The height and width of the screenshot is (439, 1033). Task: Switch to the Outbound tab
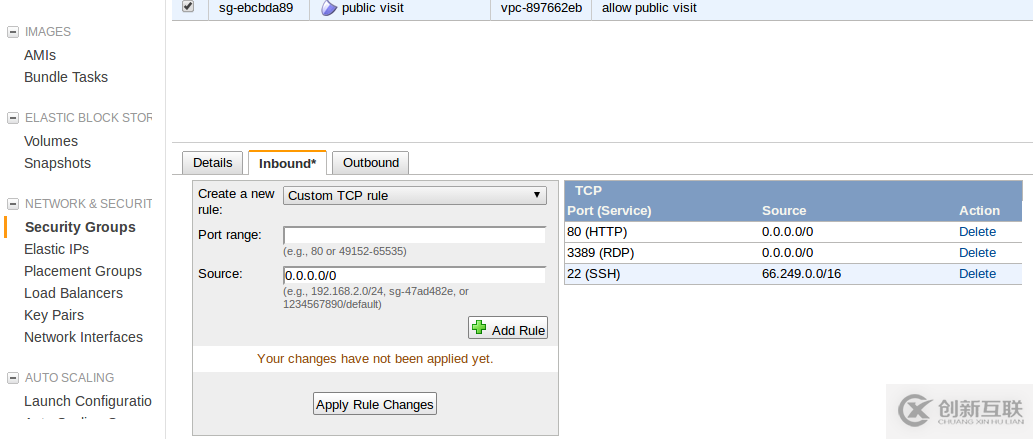(370, 163)
